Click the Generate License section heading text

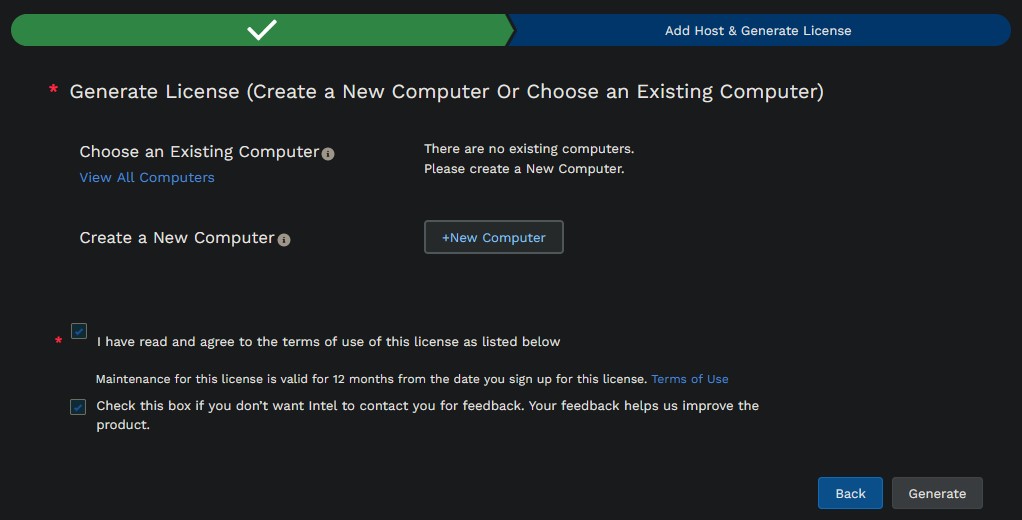tap(446, 91)
